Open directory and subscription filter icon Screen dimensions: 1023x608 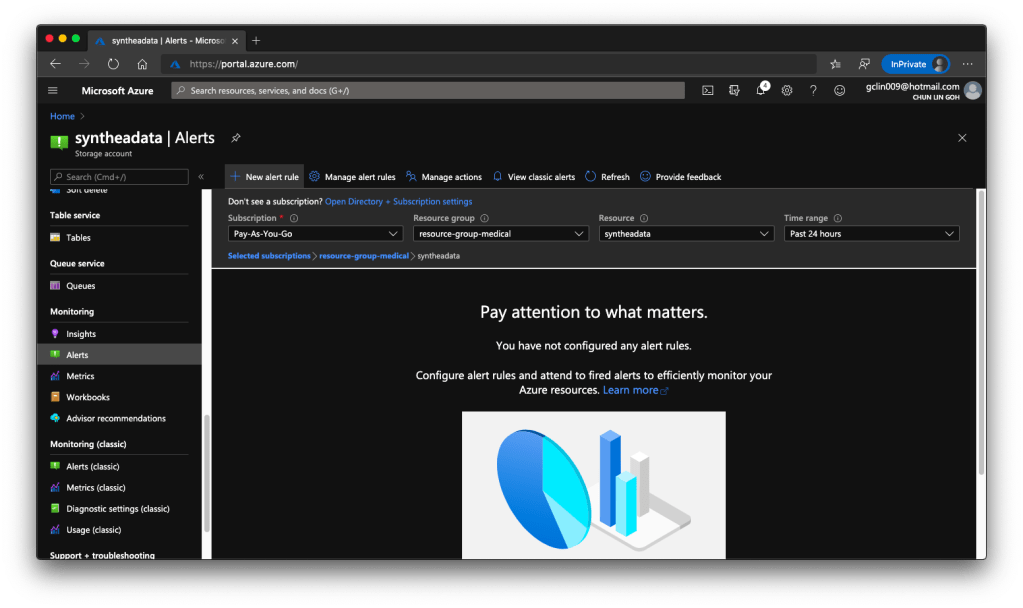[x=734, y=90]
